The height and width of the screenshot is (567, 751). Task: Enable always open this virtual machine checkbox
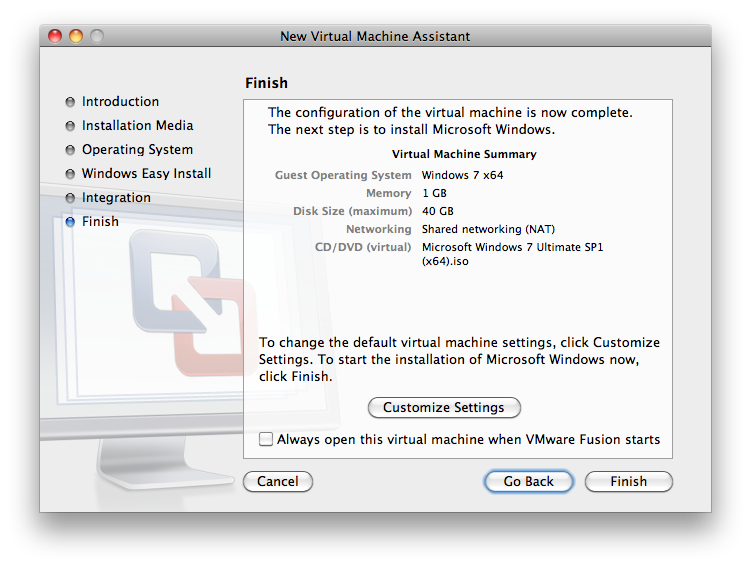click(x=266, y=439)
